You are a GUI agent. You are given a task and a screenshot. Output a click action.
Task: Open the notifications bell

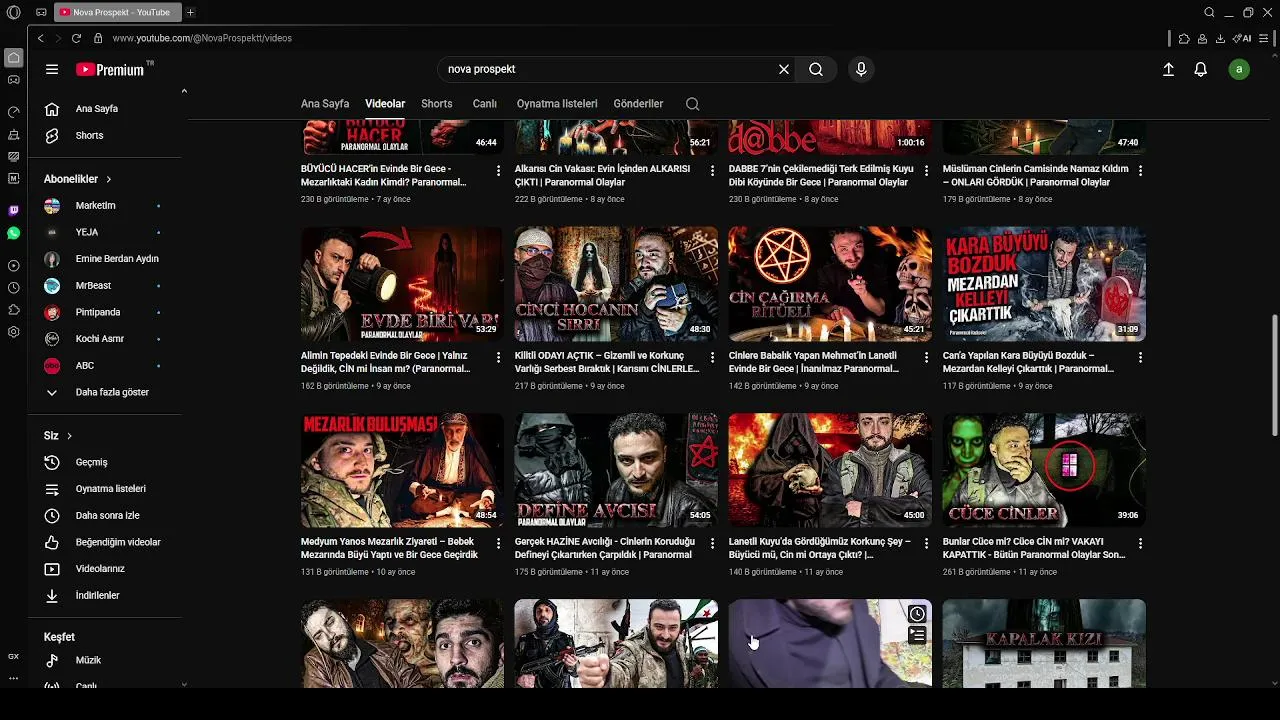(1201, 69)
